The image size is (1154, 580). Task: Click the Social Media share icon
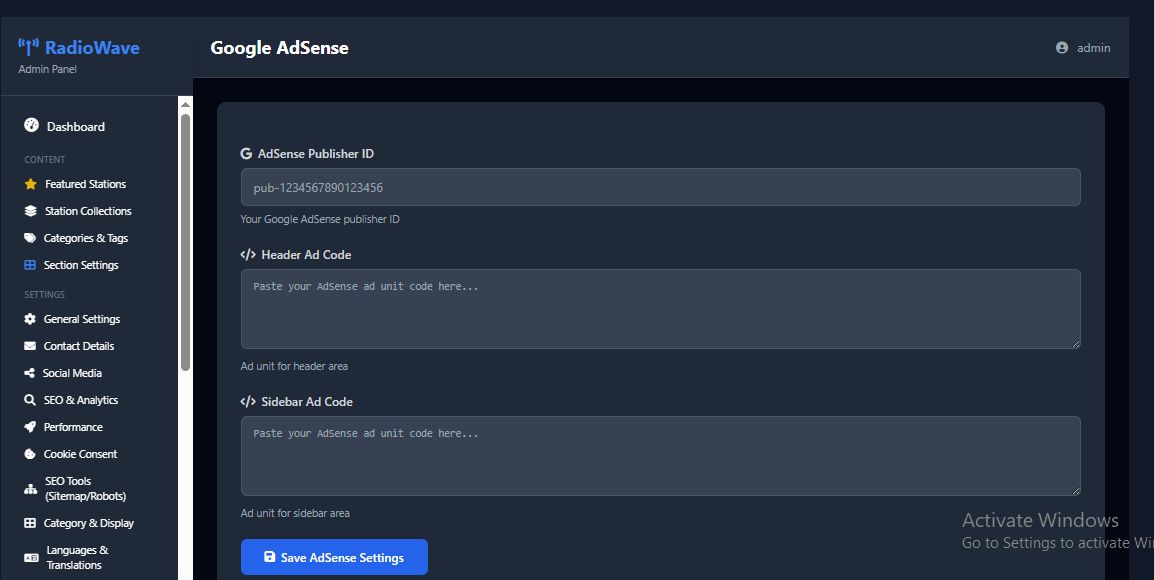tap(30, 373)
